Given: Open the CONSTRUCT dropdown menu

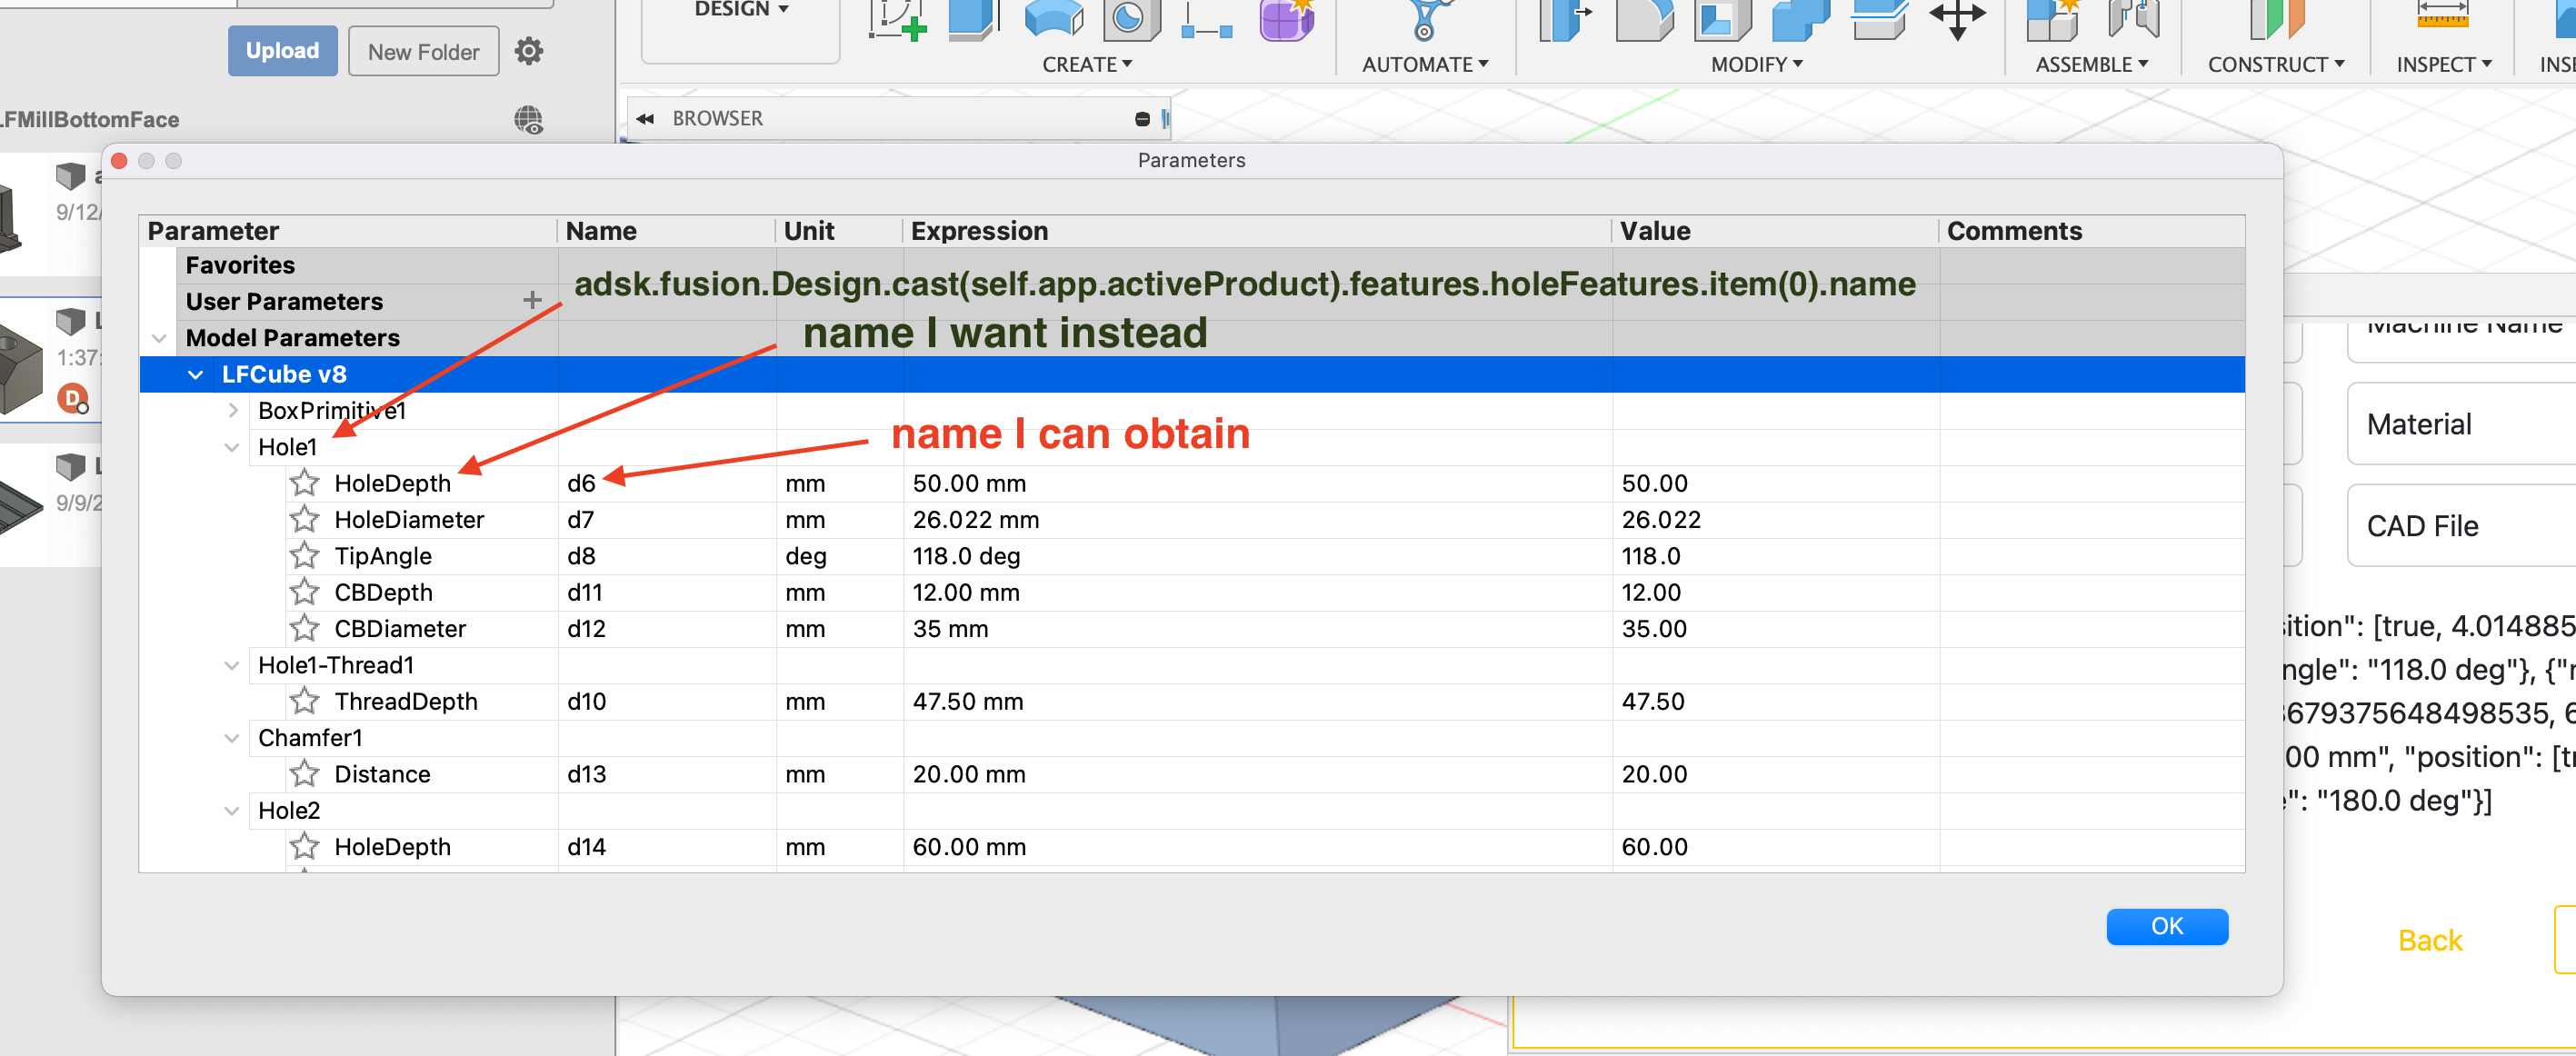Looking at the screenshot, I should tap(2275, 65).
